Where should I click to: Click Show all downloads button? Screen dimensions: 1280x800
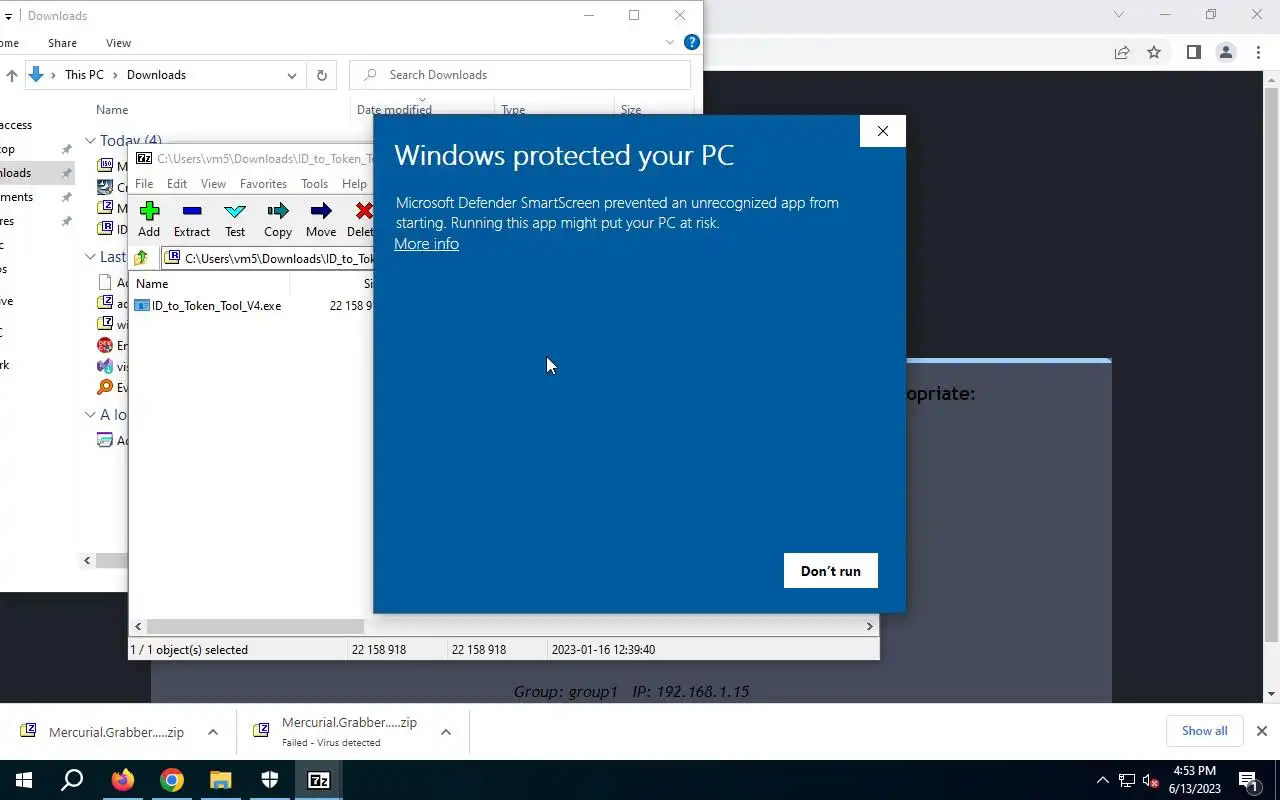1204,731
